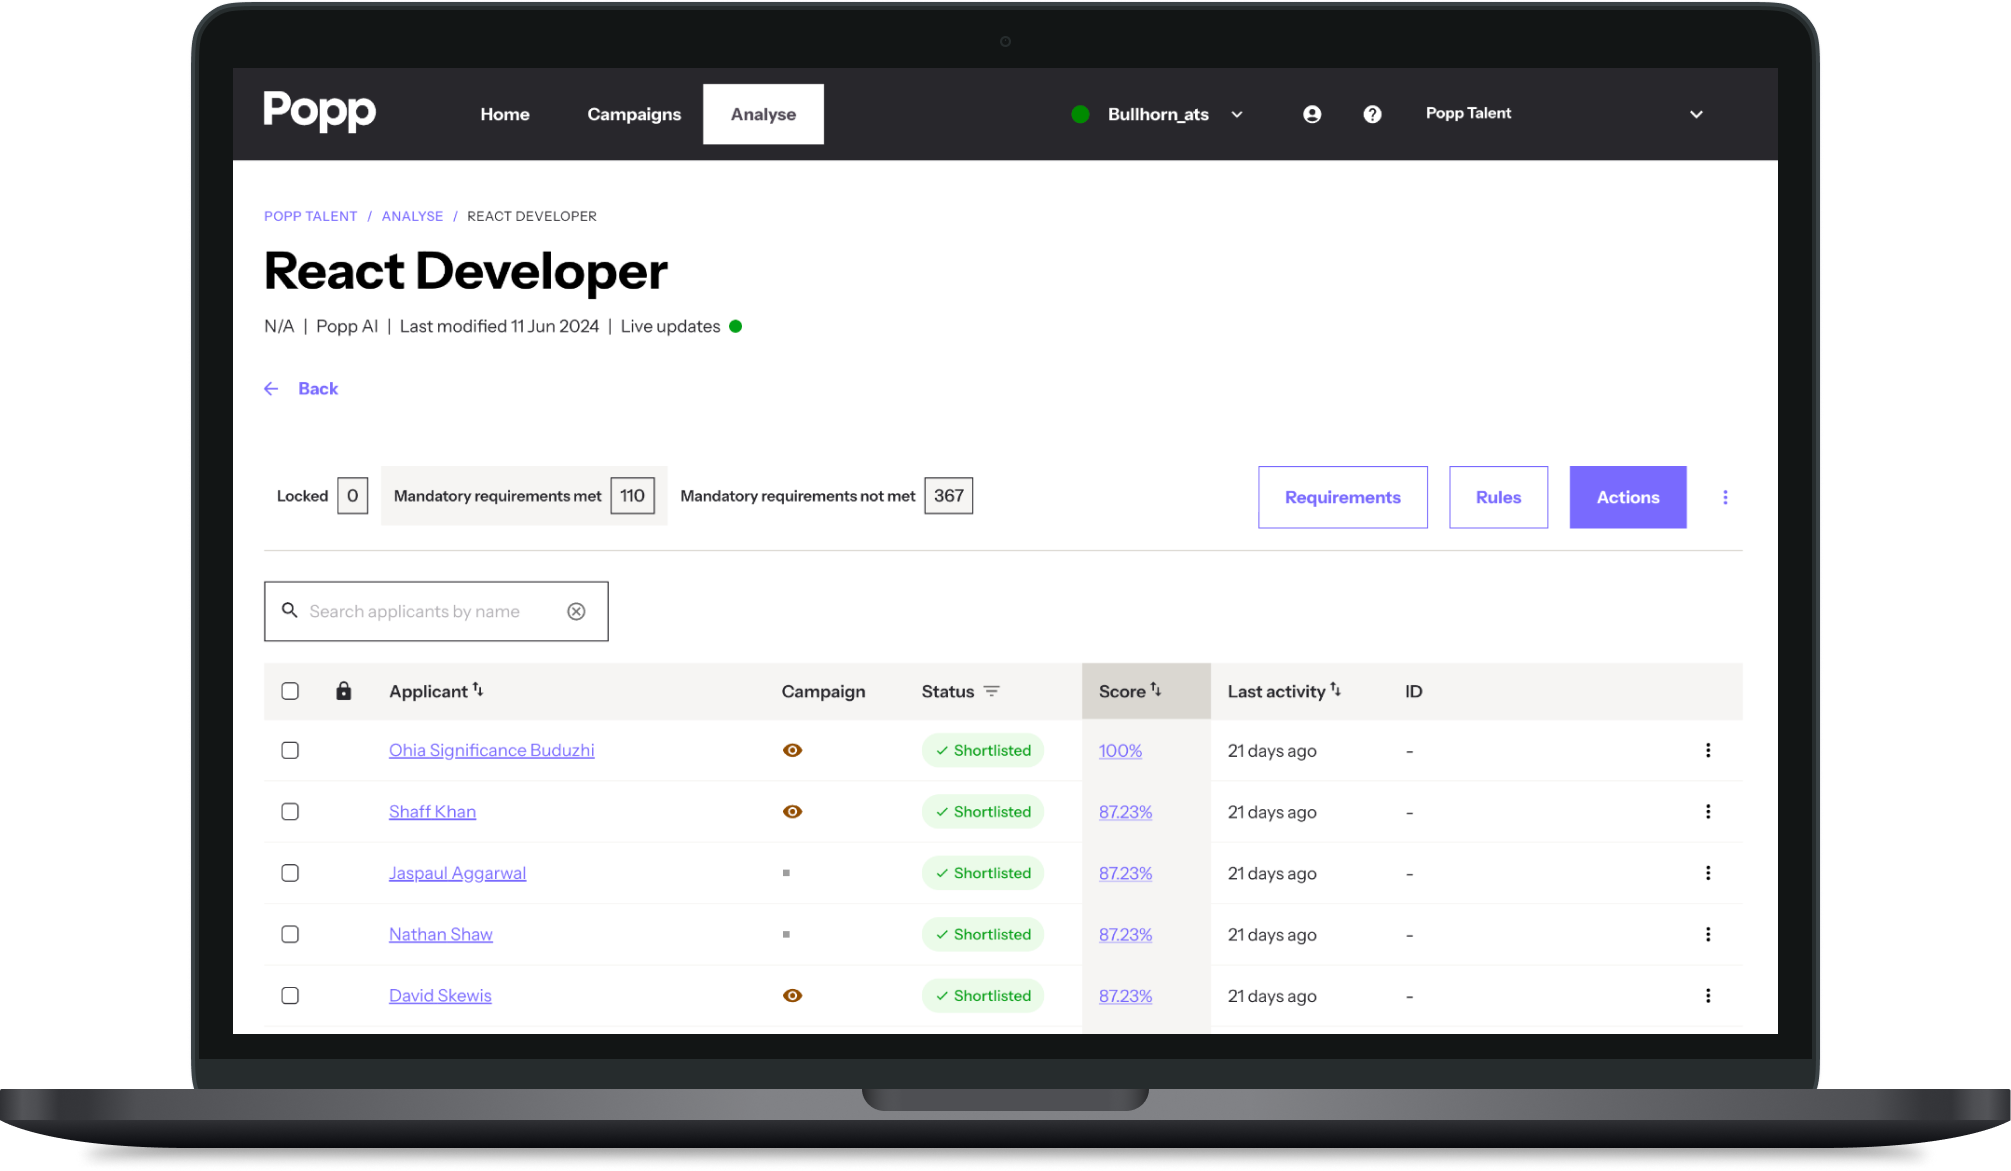Screen dimensions: 2011x1171
Task: Open the help question mark icon
Action: [x=1372, y=114]
